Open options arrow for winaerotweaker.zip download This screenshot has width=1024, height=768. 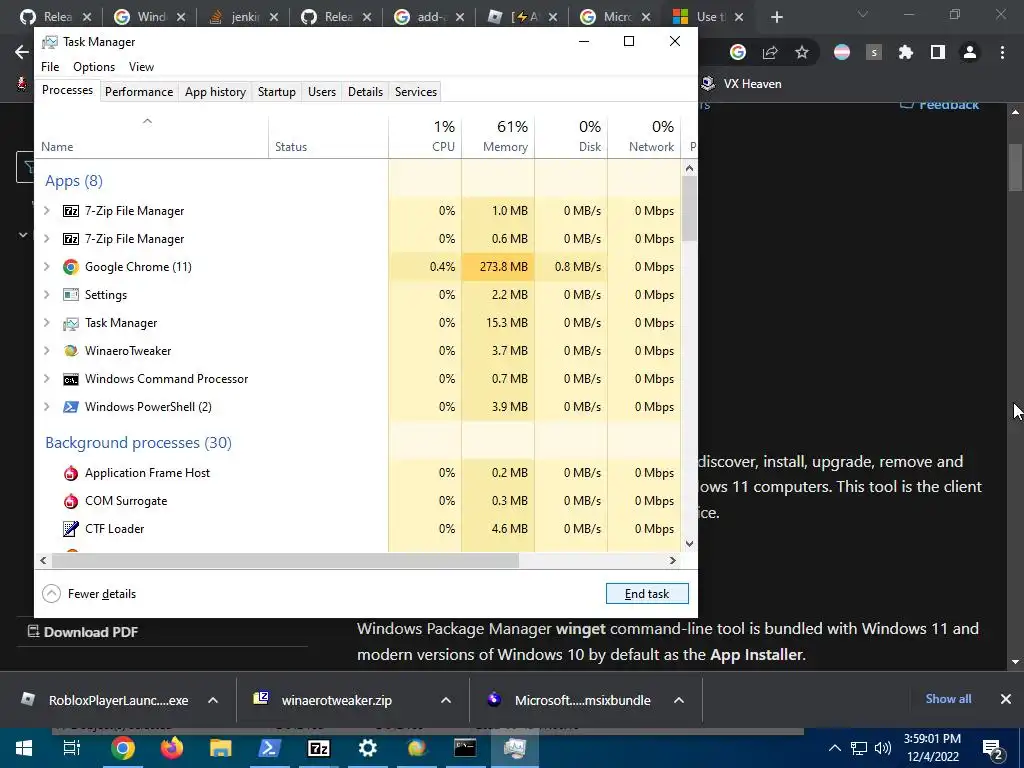pos(446,700)
